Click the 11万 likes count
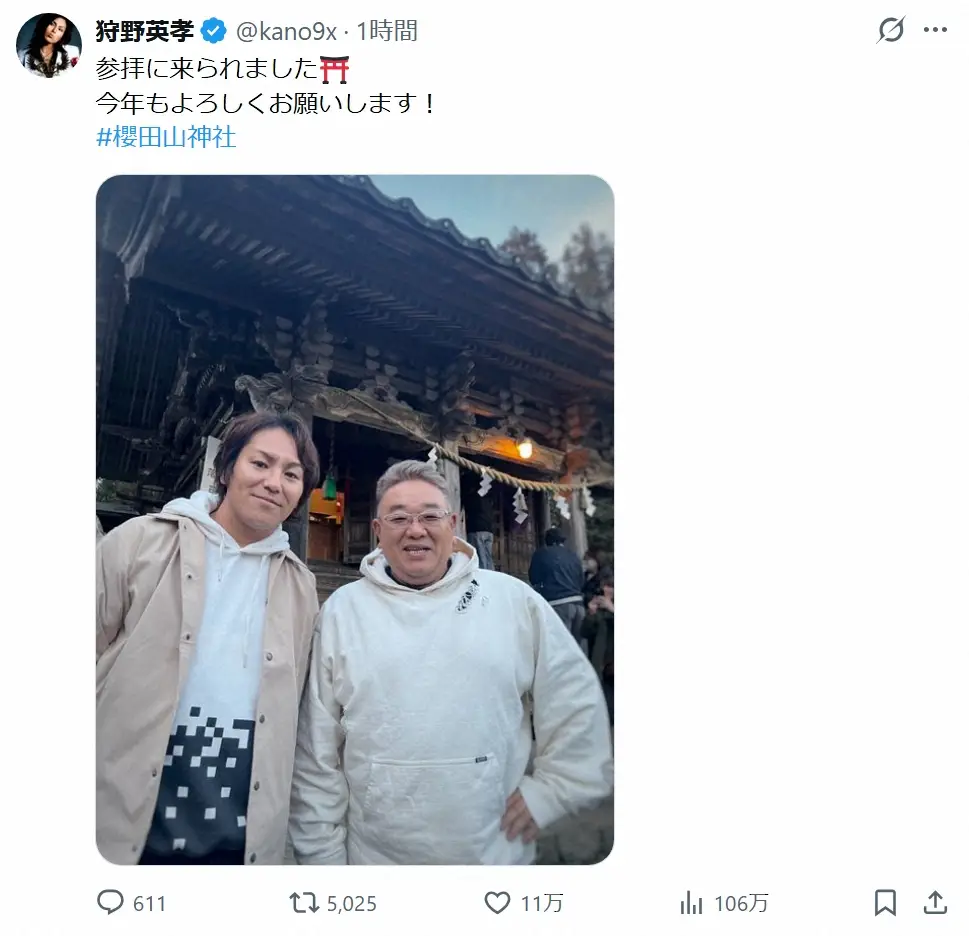969x936 pixels. pyautogui.click(x=542, y=904)
